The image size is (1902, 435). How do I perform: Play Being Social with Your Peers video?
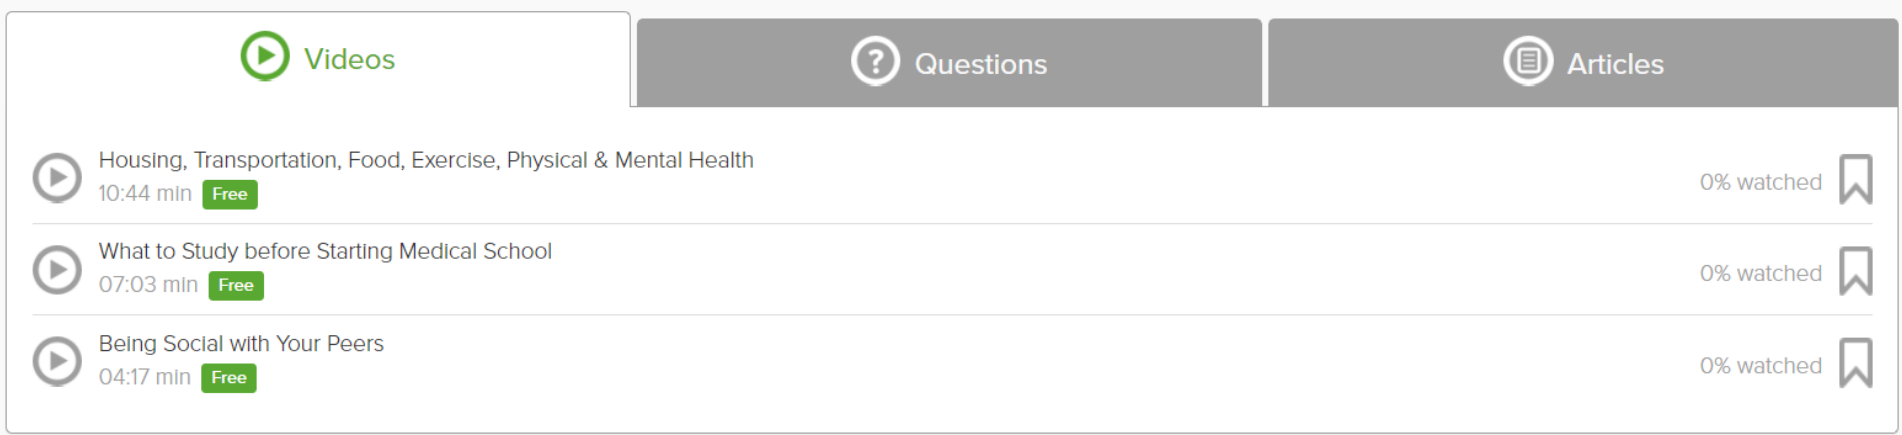pyautogui.click(x=57, y=362)
